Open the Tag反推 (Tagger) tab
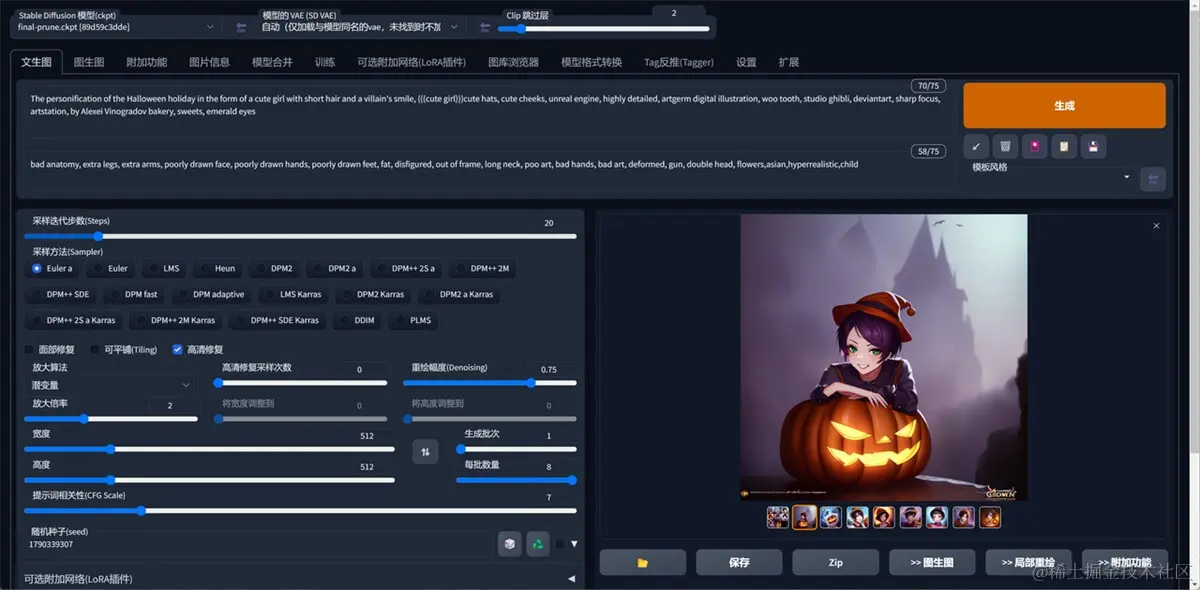1200x590 pixels. (x=679, y=62)
